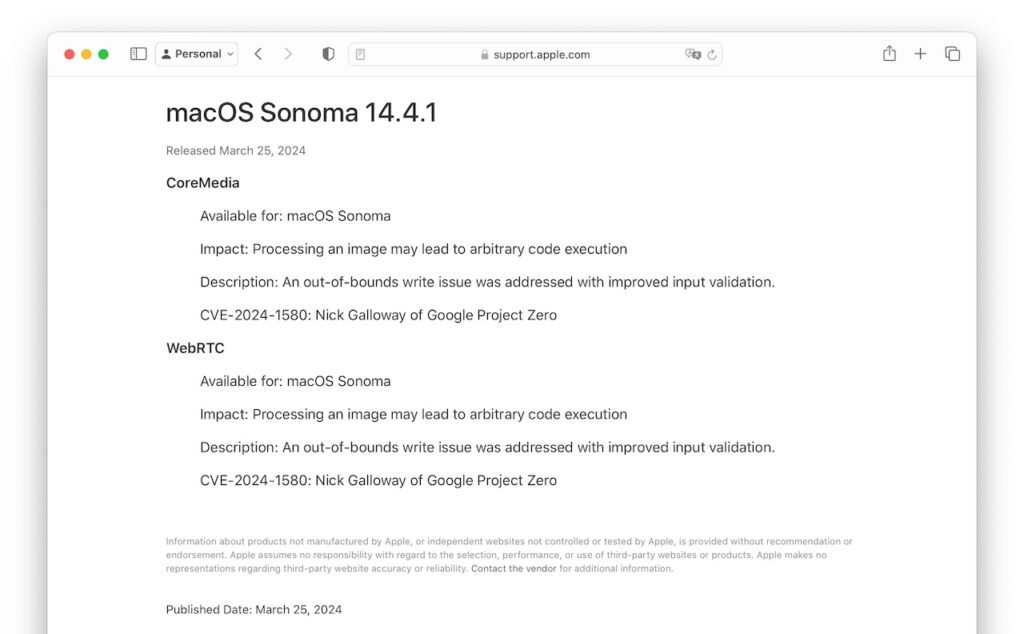Share the current page
This screenshot has height=634, width=1024.
(889, 53)
